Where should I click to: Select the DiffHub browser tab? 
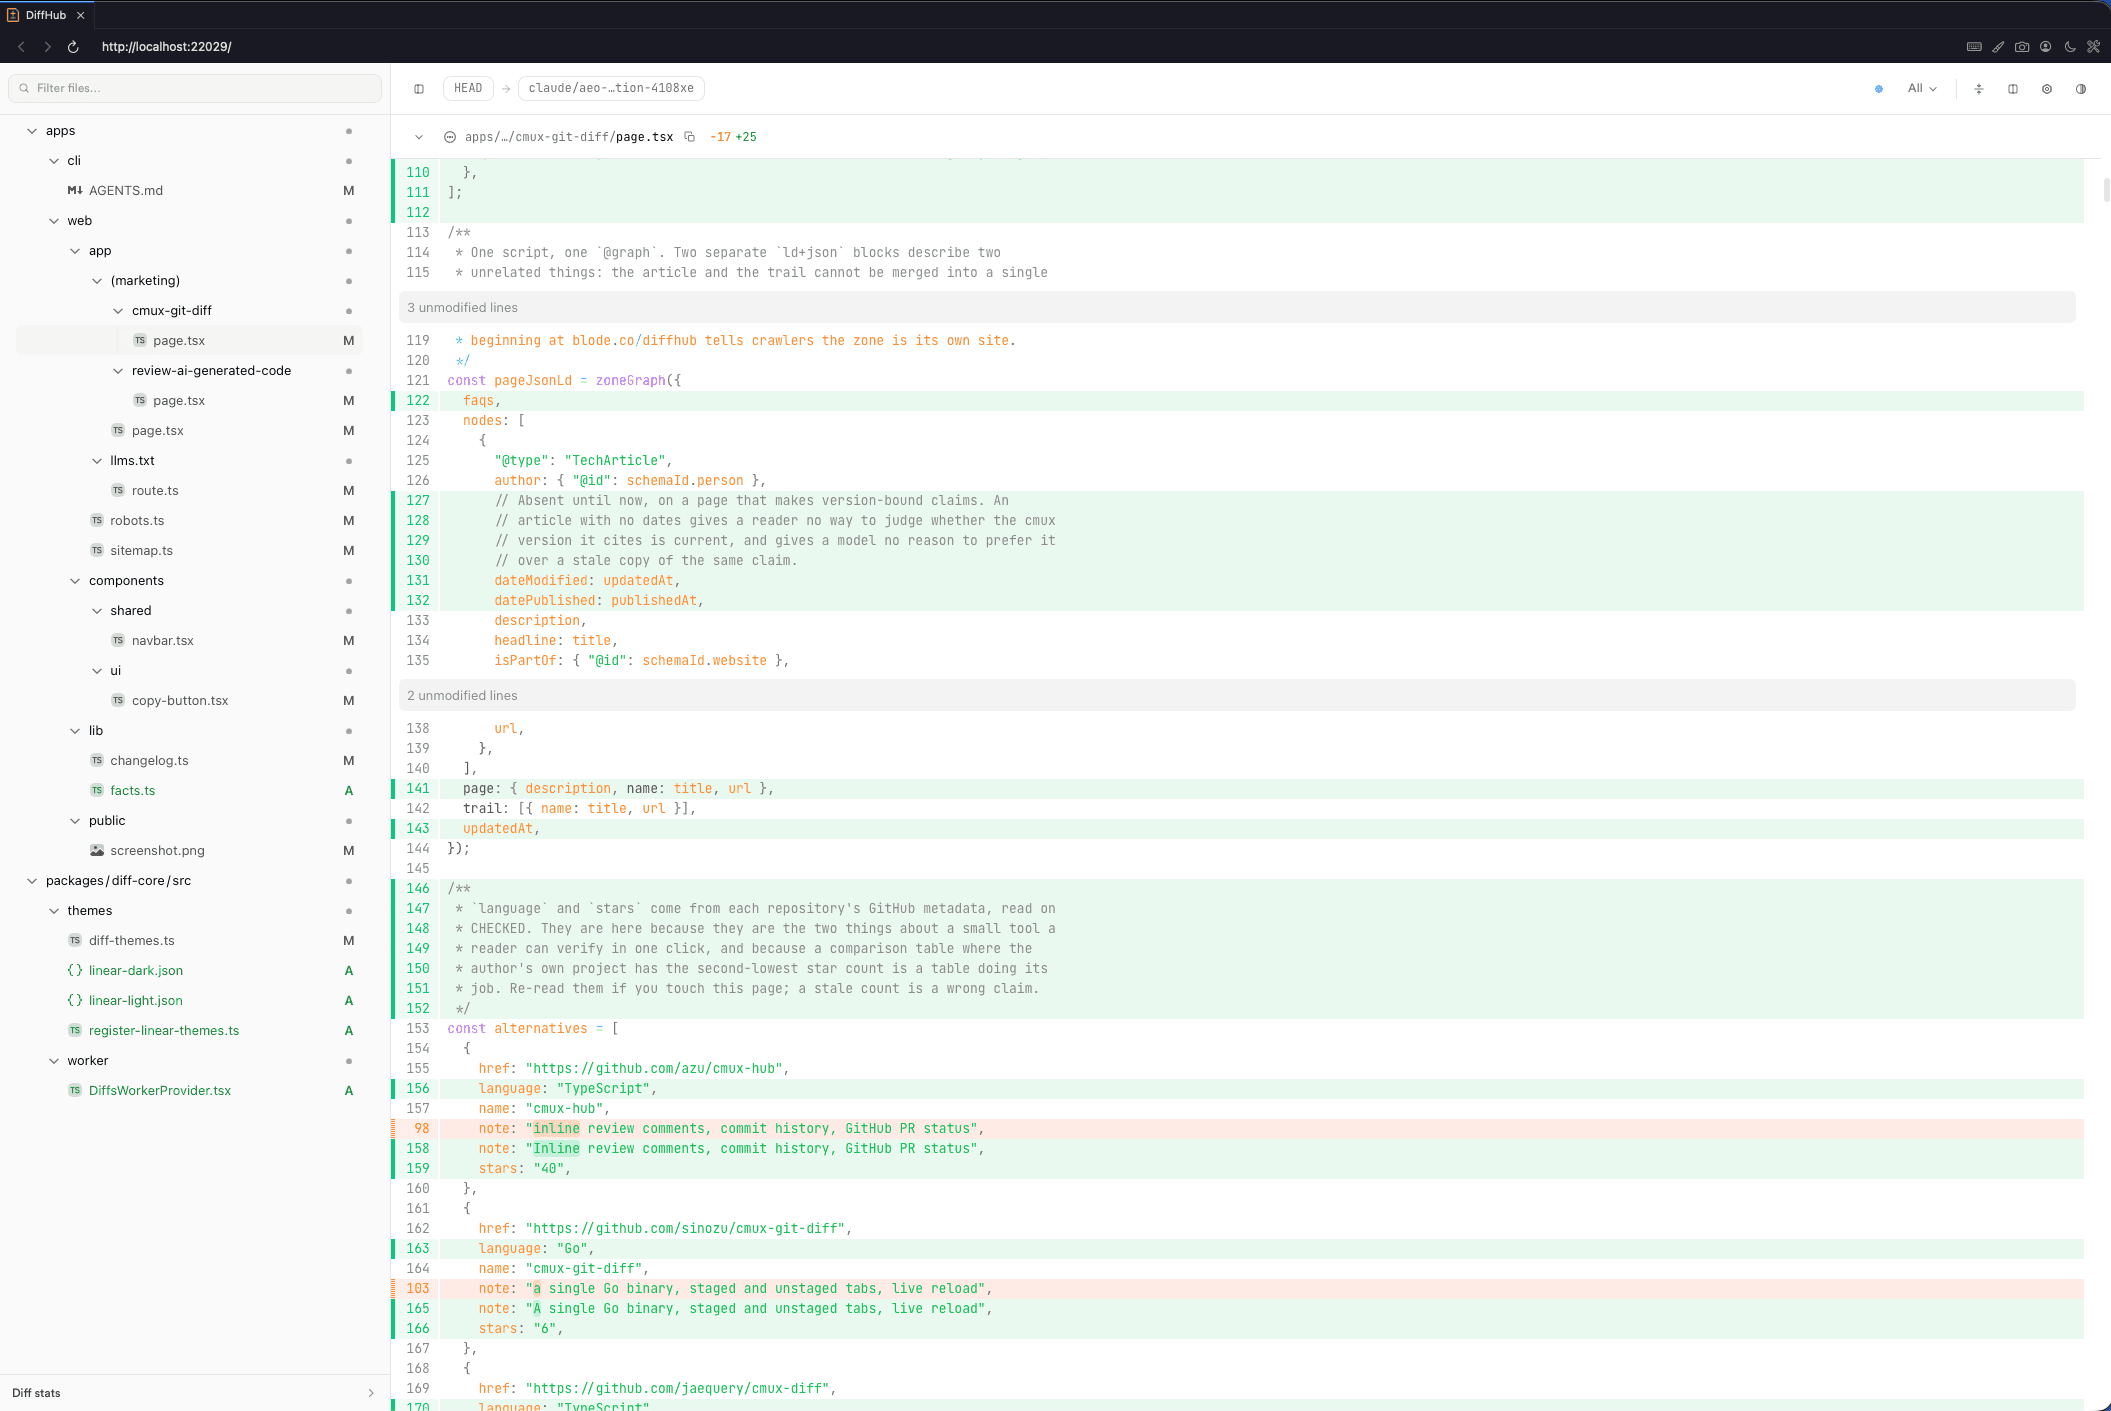click(47, 15)
